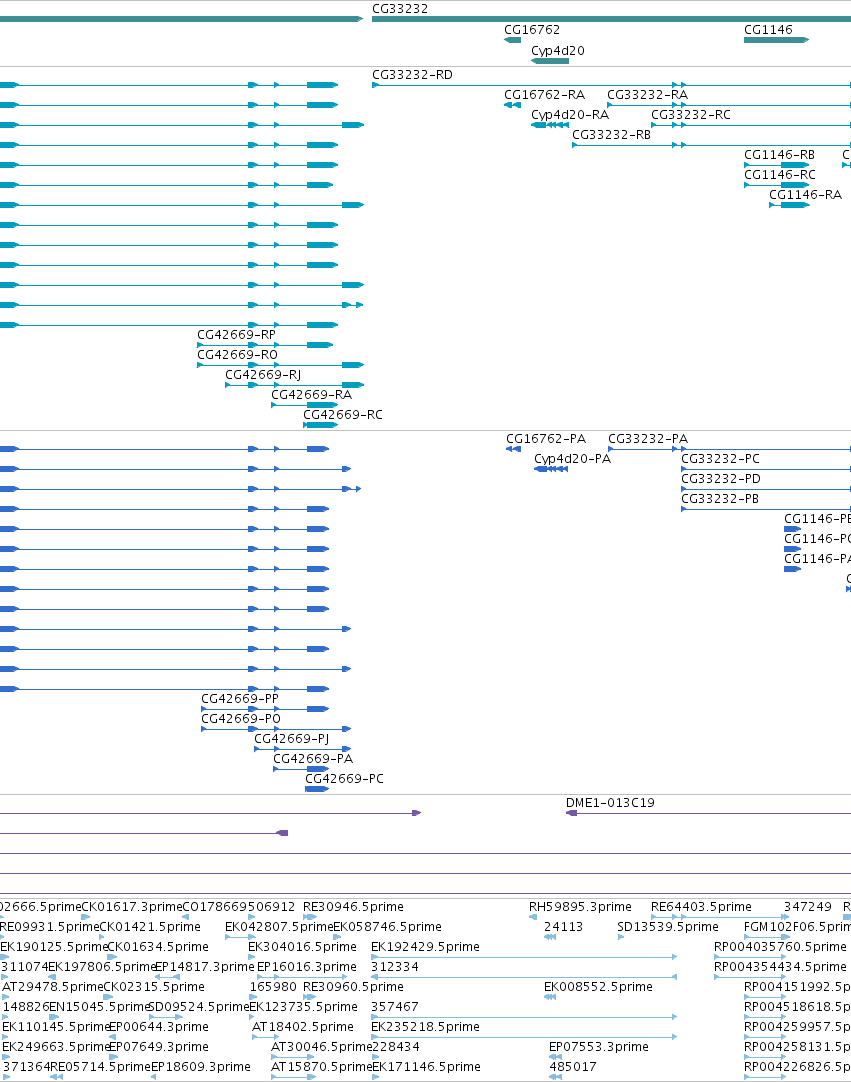Image resolution: width=851 pixels, height=1082 pixels.
Task: Open protein Cyp4d20-PA
Action: point(572,459)
